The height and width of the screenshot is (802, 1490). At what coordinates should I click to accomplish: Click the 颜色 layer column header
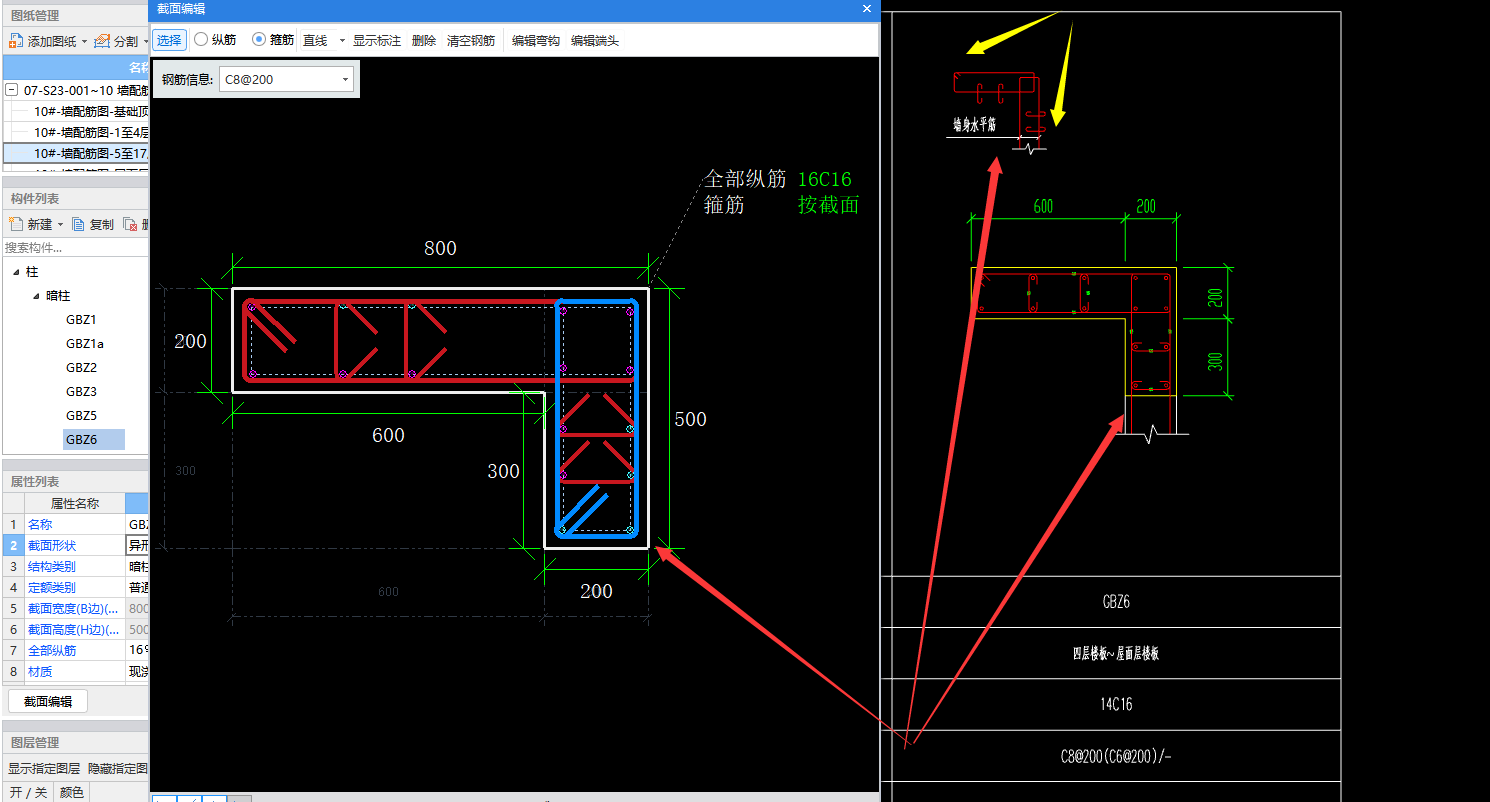tap(71, 792)
